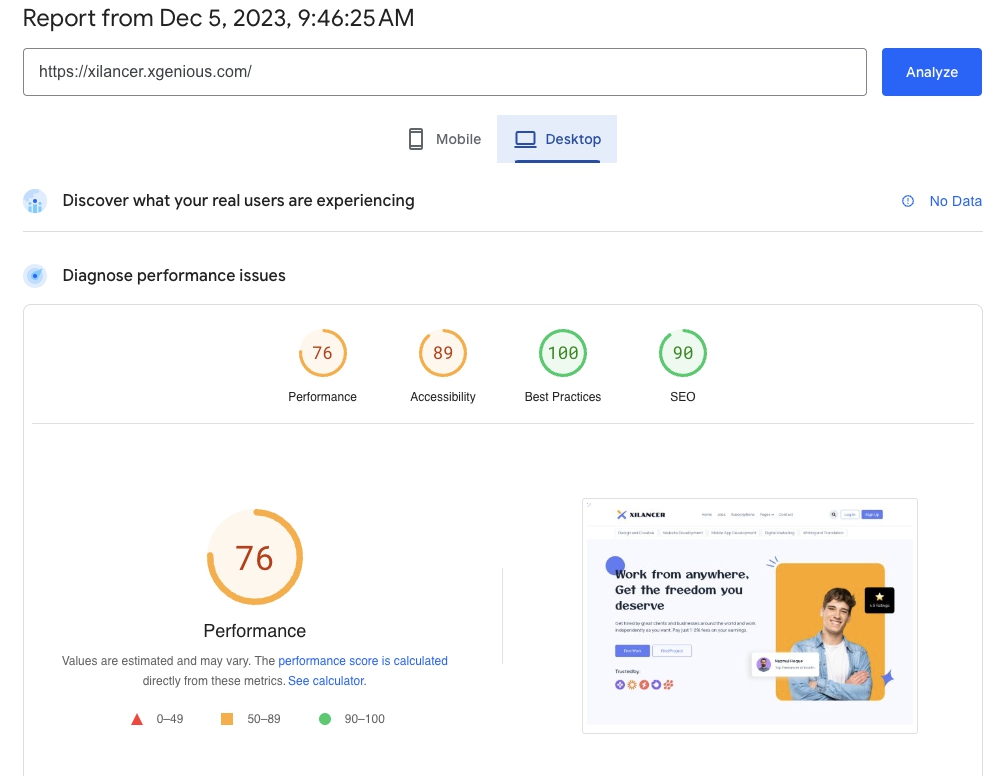Image resolution: width=1002 pixels, height=776 pixels.
Task: Click the desktop laptop icon
Action: pyautogui.click(x=525, y=139)
